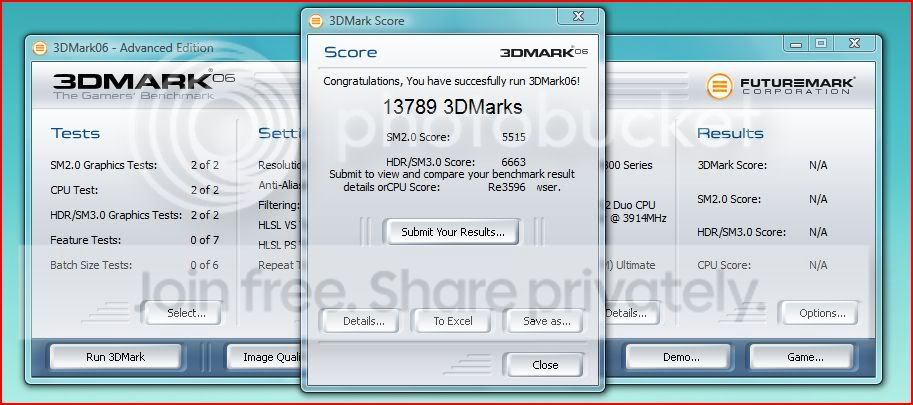Viewport: 913px width, 405px height.
Task: Click Score heading in dialog
Action: [351, 52]
